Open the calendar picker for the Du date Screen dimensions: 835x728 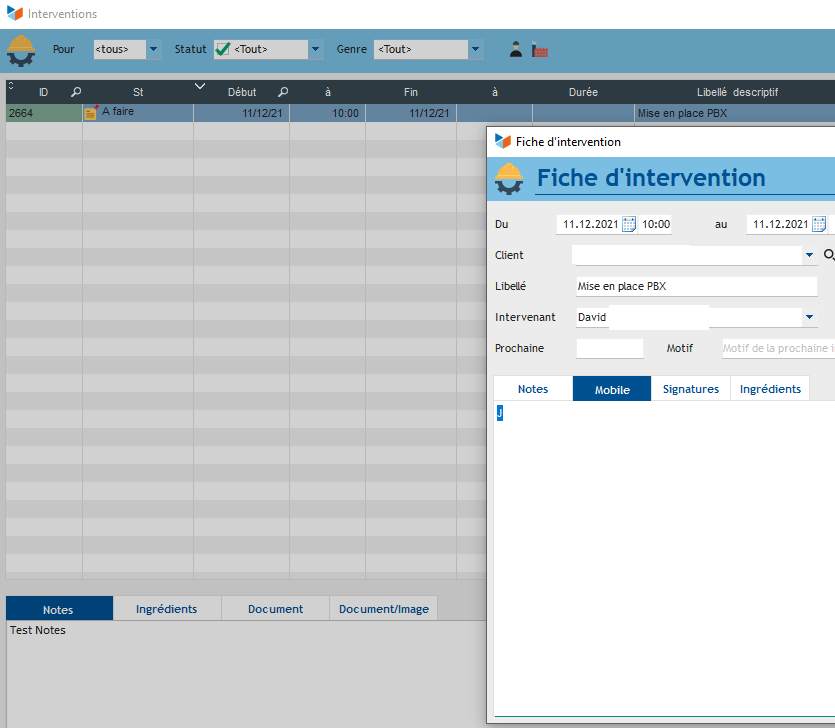coord(629,224)
